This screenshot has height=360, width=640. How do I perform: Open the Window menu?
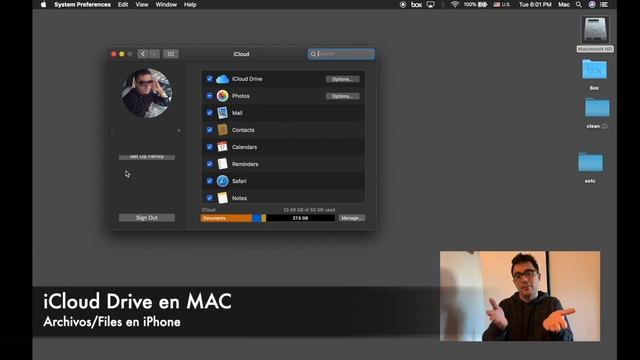point(166,4)
